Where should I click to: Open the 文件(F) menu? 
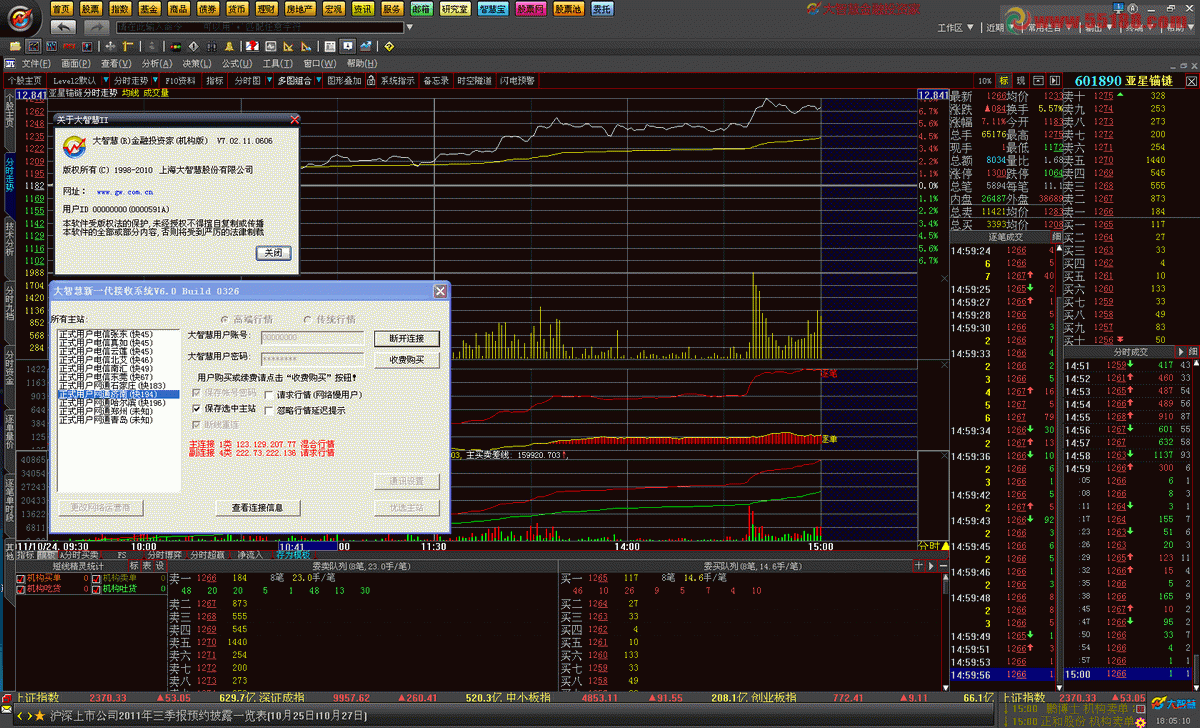coord(36,63)
